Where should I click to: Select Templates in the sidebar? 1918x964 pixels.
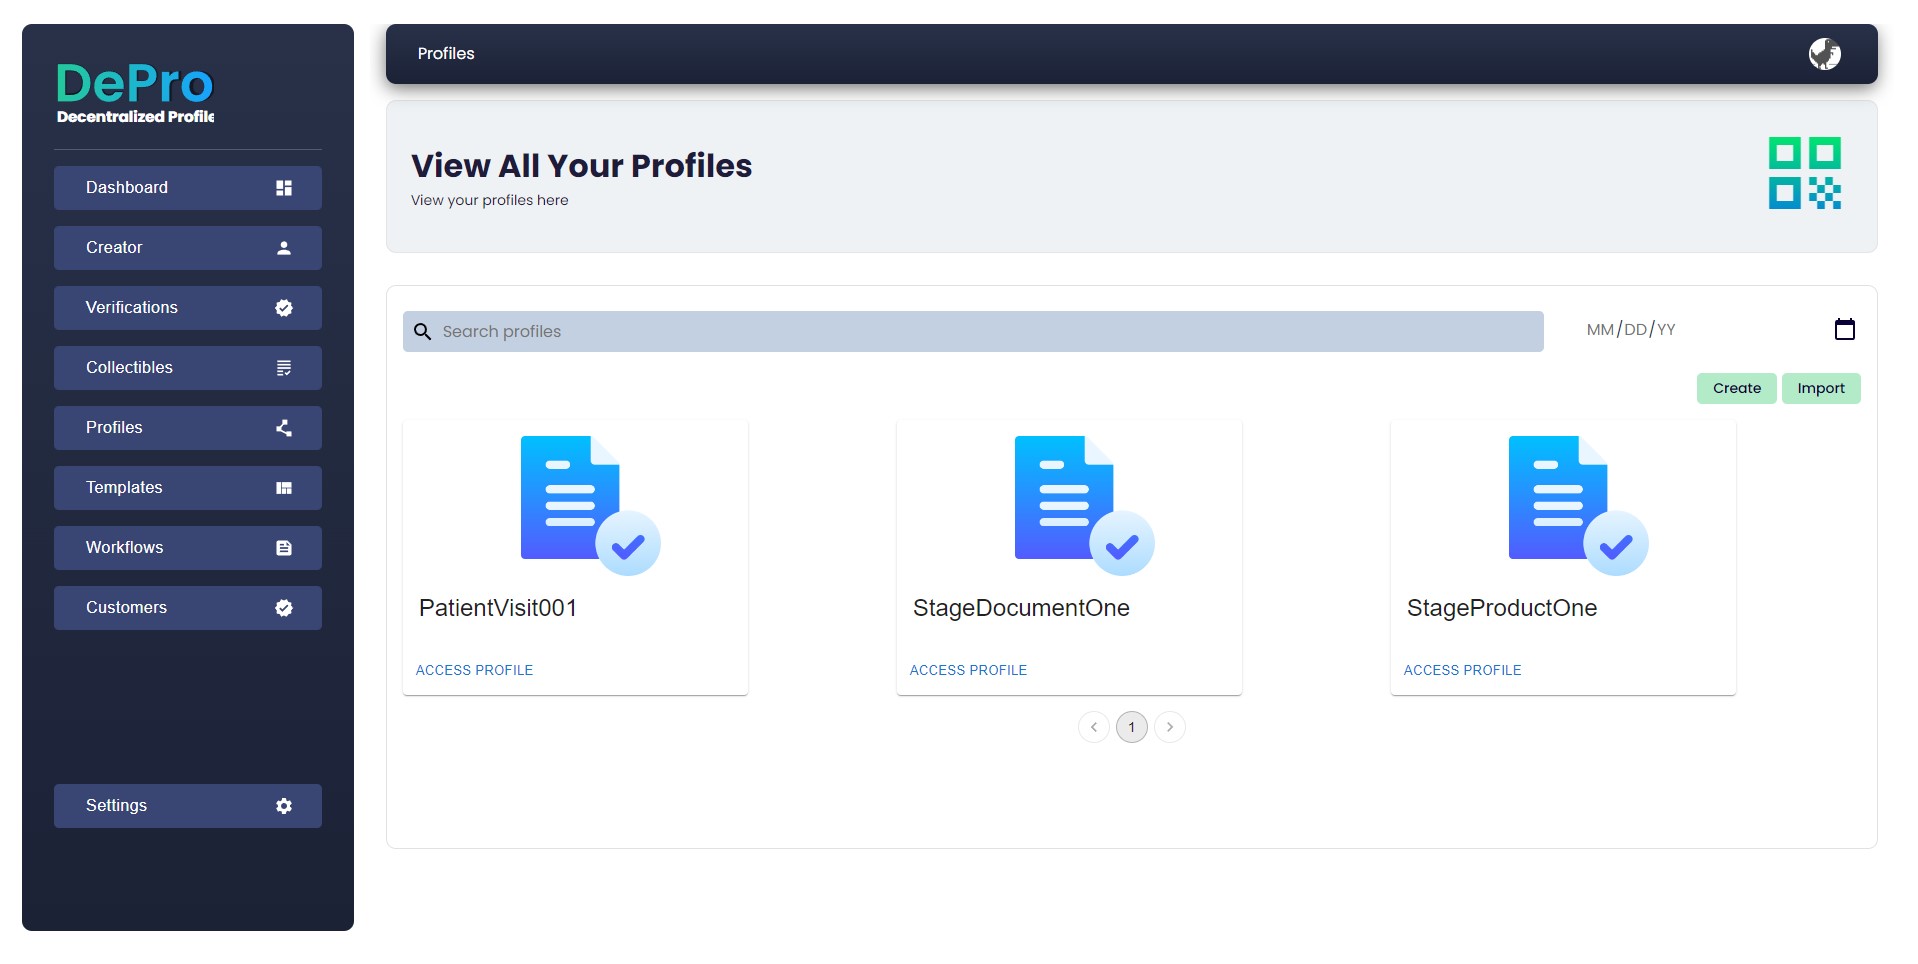point(188,488)
